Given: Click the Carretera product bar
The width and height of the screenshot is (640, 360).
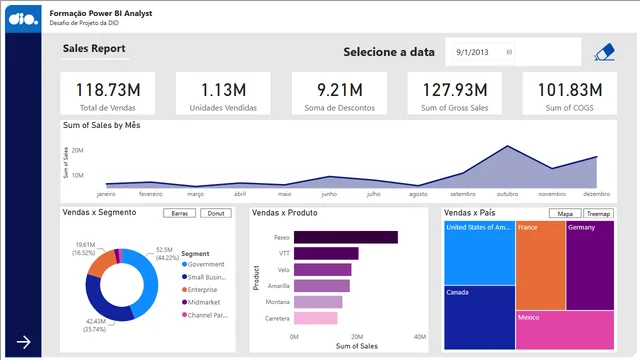Looking at the screenshot, I should click(x=316, y=318).
